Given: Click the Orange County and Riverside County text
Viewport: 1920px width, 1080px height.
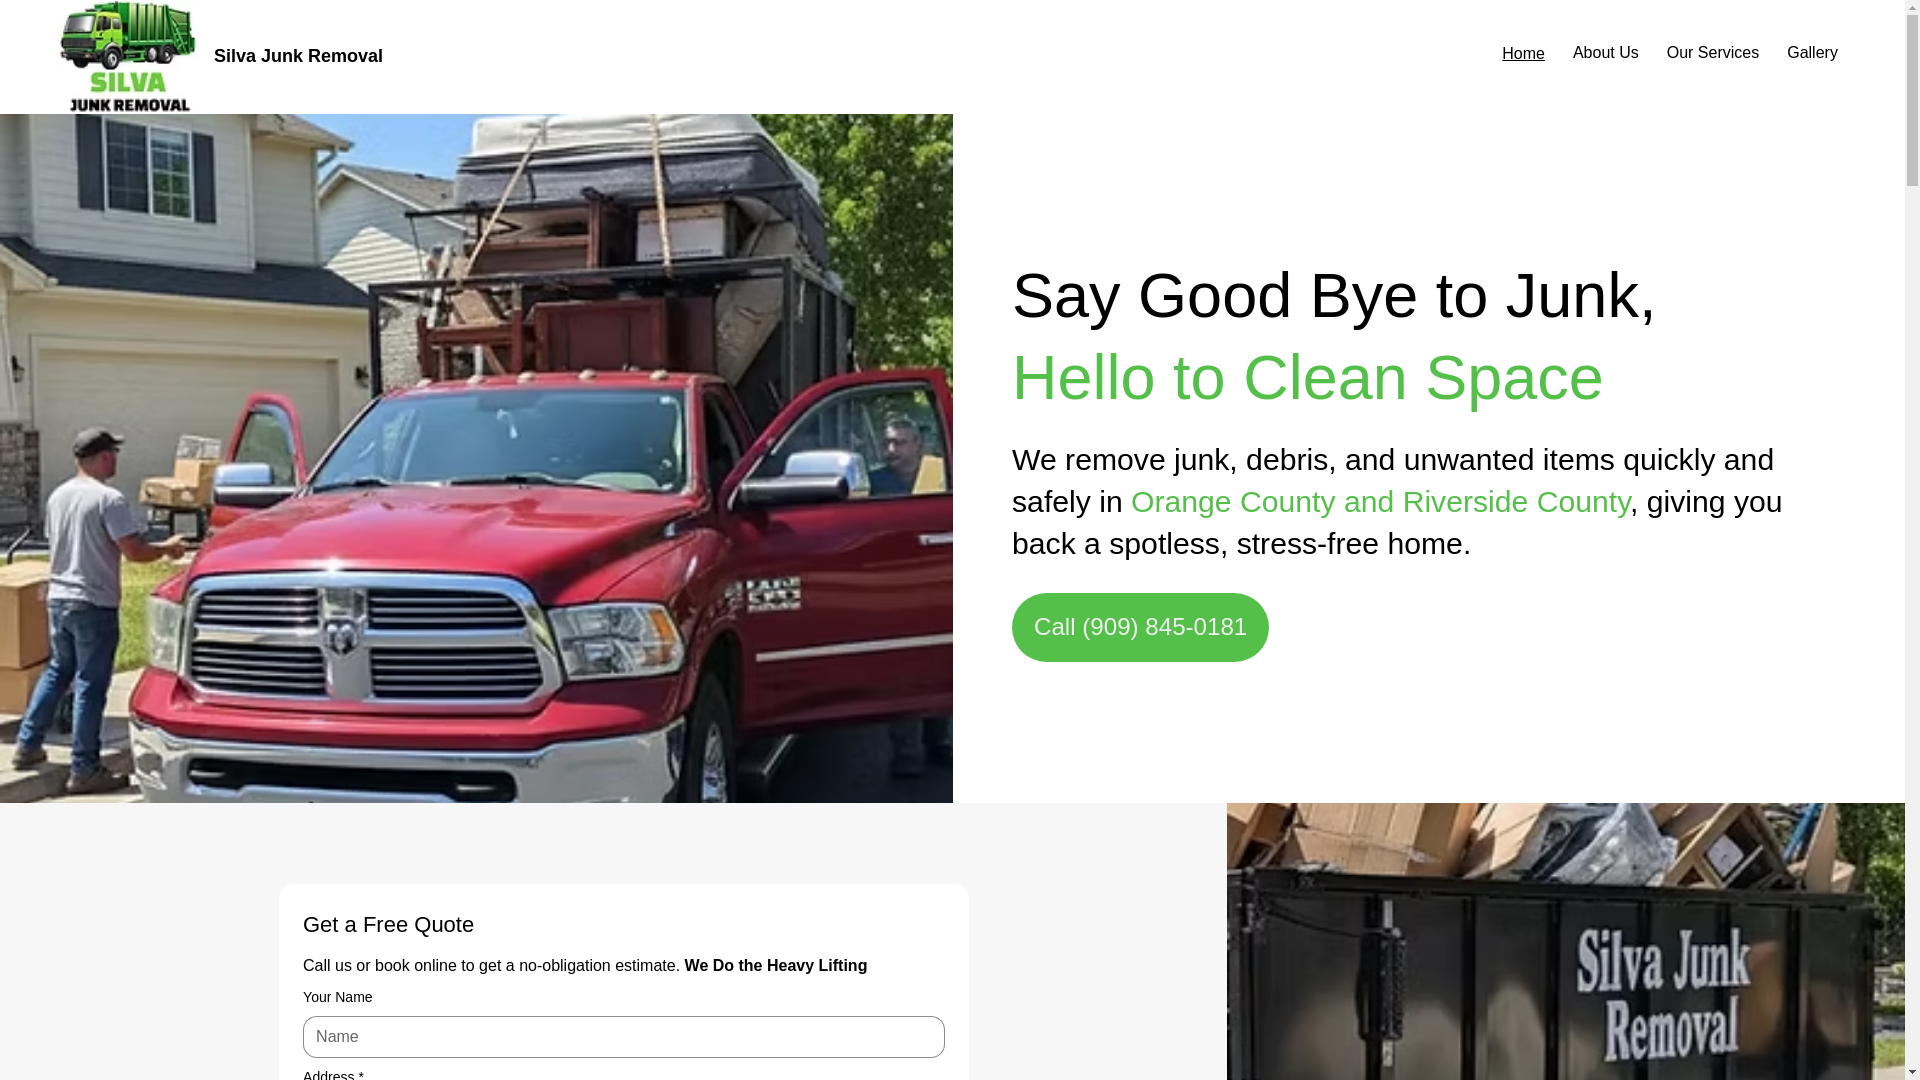Looking at the screenshot, I should [1380, 502].
